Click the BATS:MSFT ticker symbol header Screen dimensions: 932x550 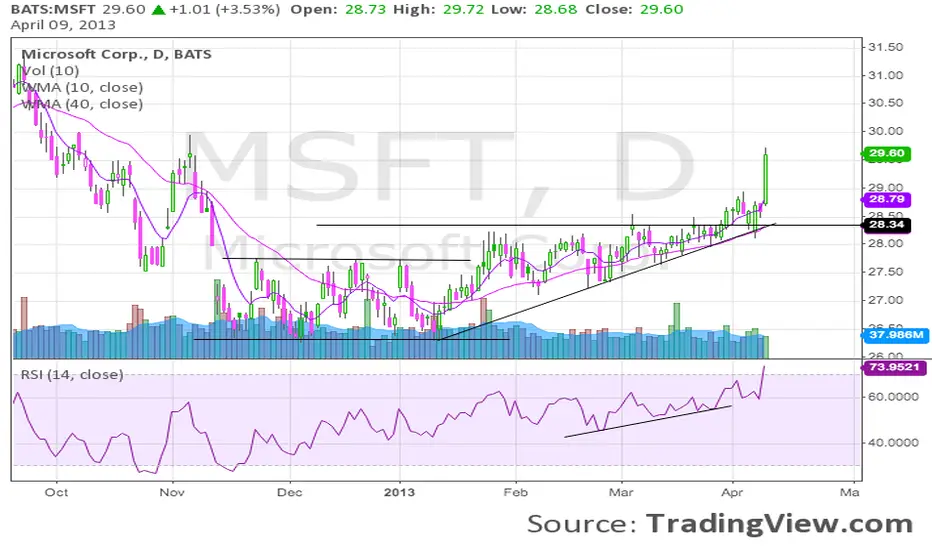click(53, 10)
